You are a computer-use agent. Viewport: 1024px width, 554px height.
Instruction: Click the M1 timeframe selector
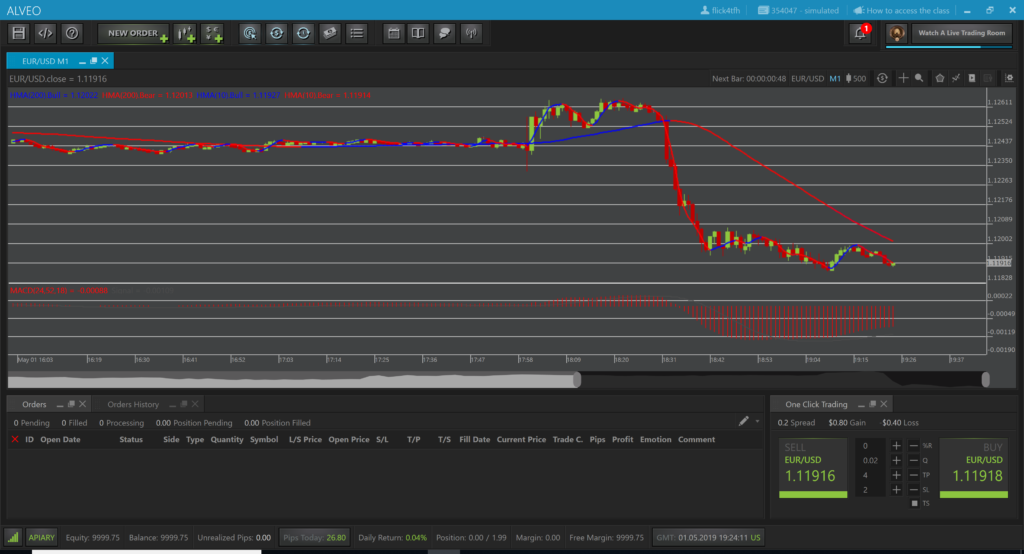(x=834, y=78)
